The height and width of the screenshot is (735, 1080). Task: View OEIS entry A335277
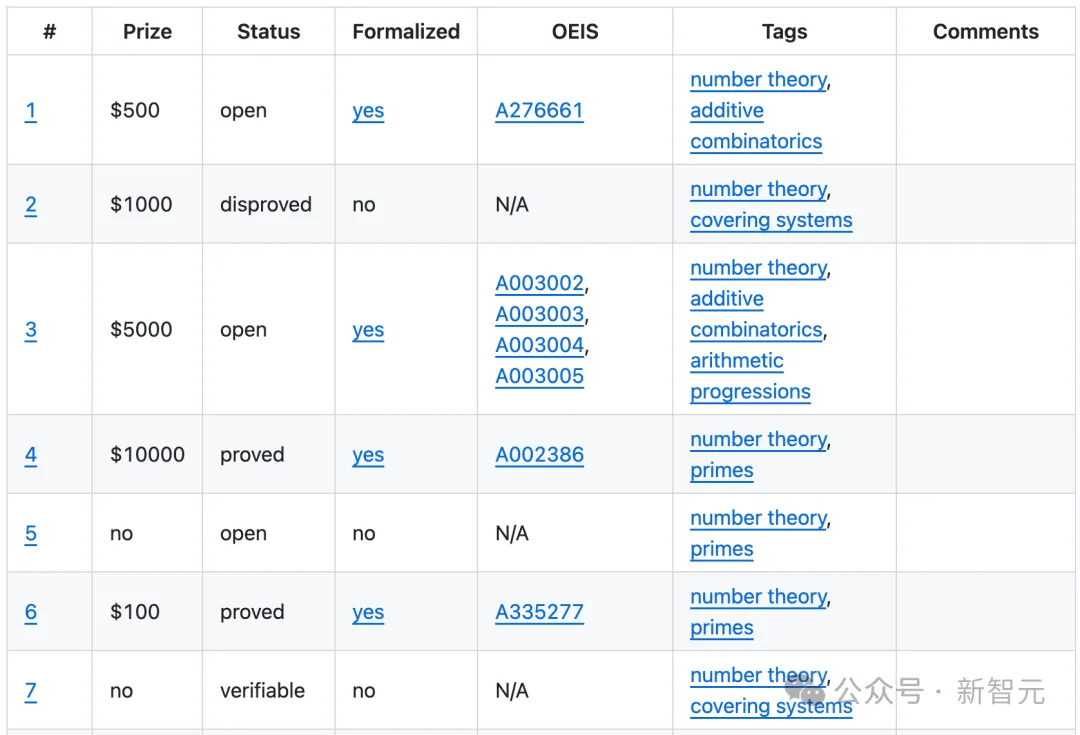[x=539, y=612]
